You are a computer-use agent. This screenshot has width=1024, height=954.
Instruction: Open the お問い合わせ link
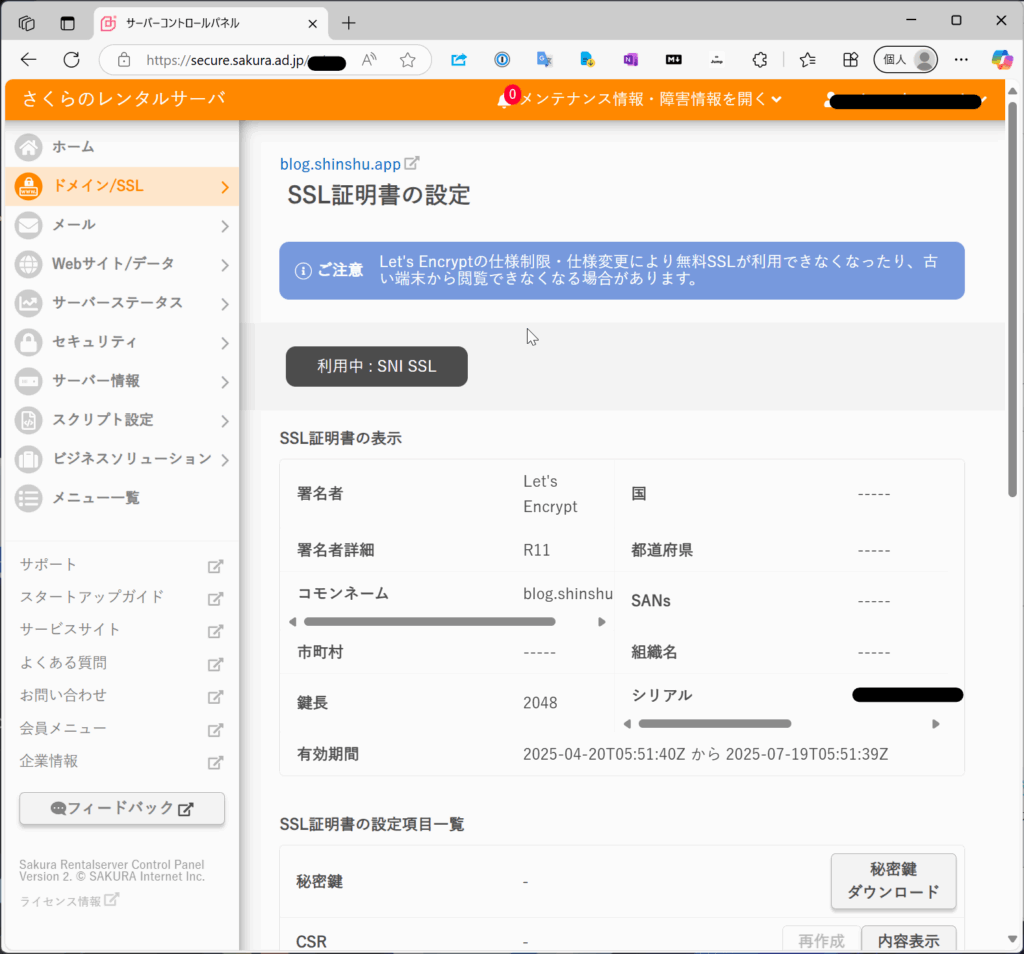121,696
